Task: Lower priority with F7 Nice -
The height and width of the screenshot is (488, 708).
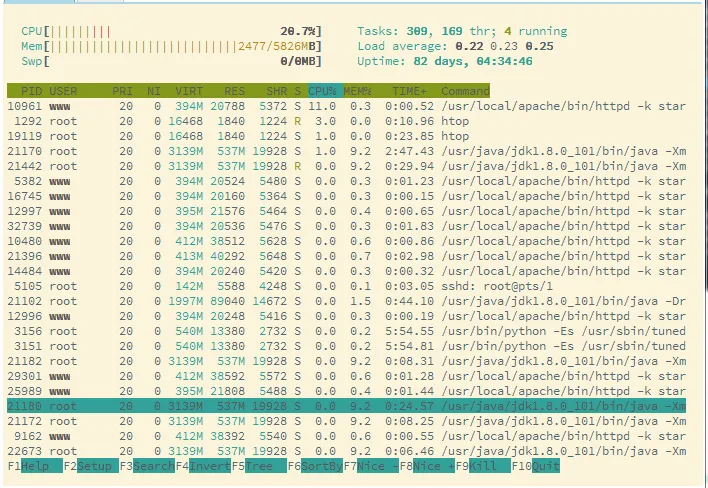Action: (371, 466)
